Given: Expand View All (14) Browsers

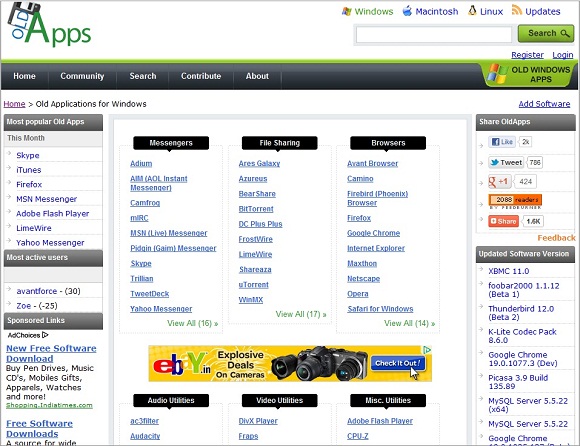Looking at the screenshot, I should [x=409, y=323].
